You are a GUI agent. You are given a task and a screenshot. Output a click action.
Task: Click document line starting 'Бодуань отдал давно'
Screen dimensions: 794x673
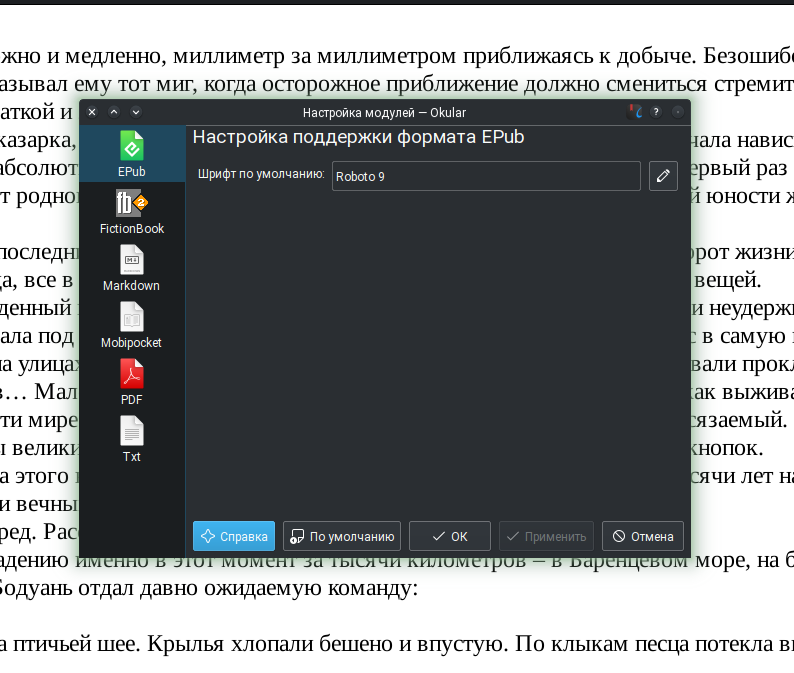[x=207, y=588]
